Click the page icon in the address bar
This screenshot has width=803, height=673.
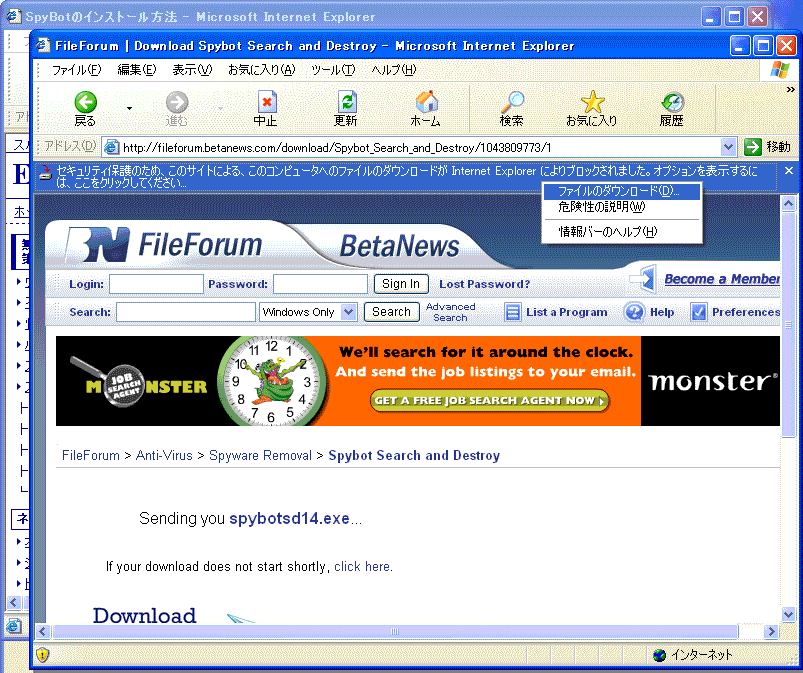(x=111, y=148)
